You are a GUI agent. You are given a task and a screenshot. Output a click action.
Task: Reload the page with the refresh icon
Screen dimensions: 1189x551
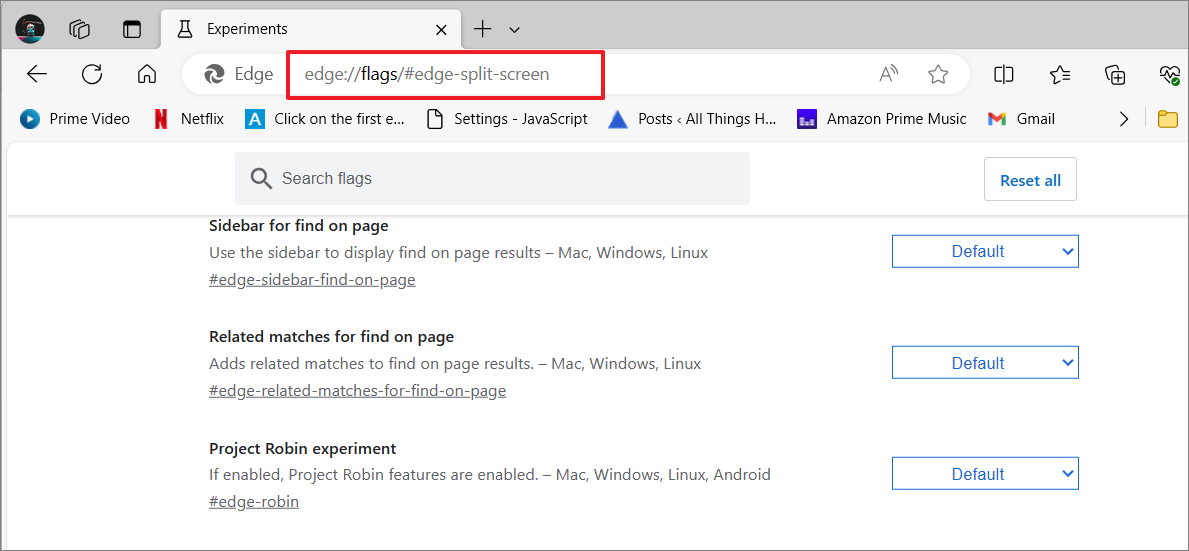92,74
